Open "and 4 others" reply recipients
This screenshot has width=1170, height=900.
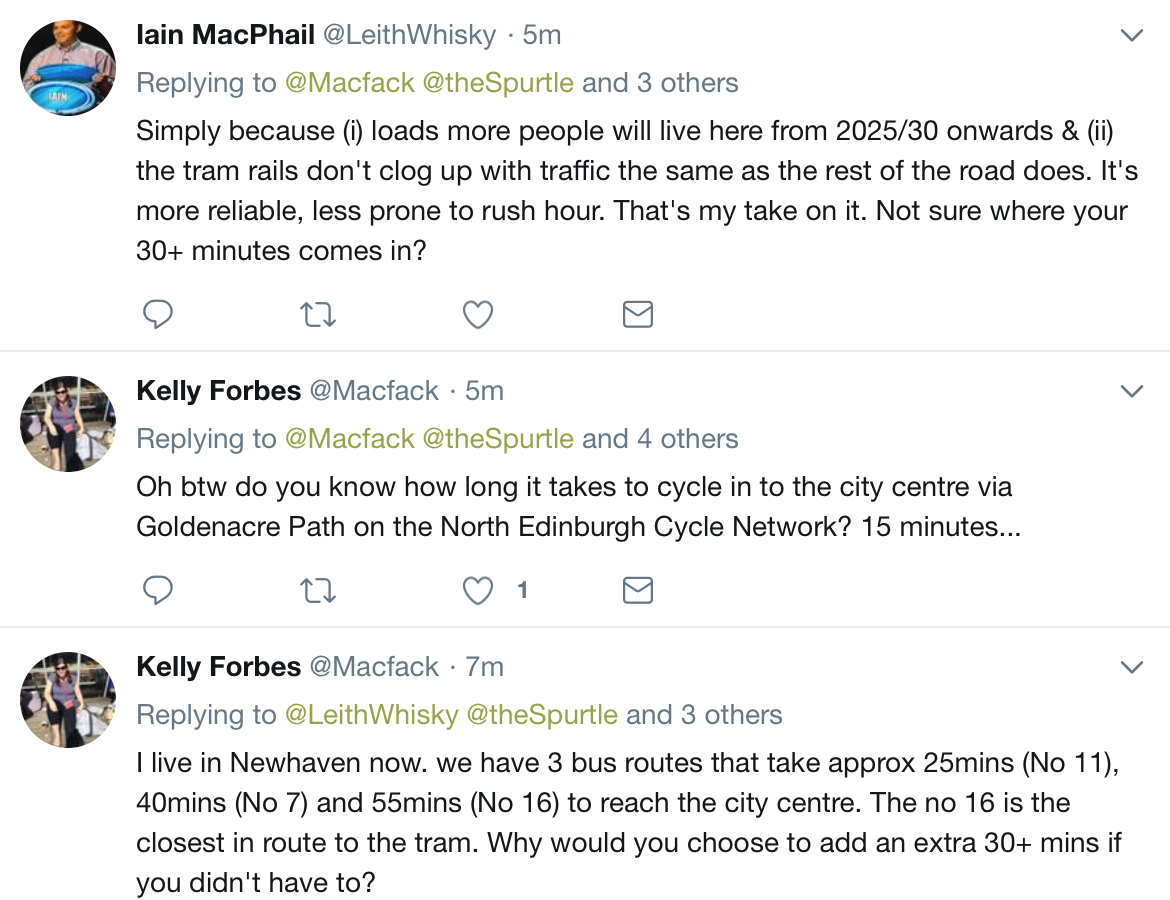coord(660,439)
